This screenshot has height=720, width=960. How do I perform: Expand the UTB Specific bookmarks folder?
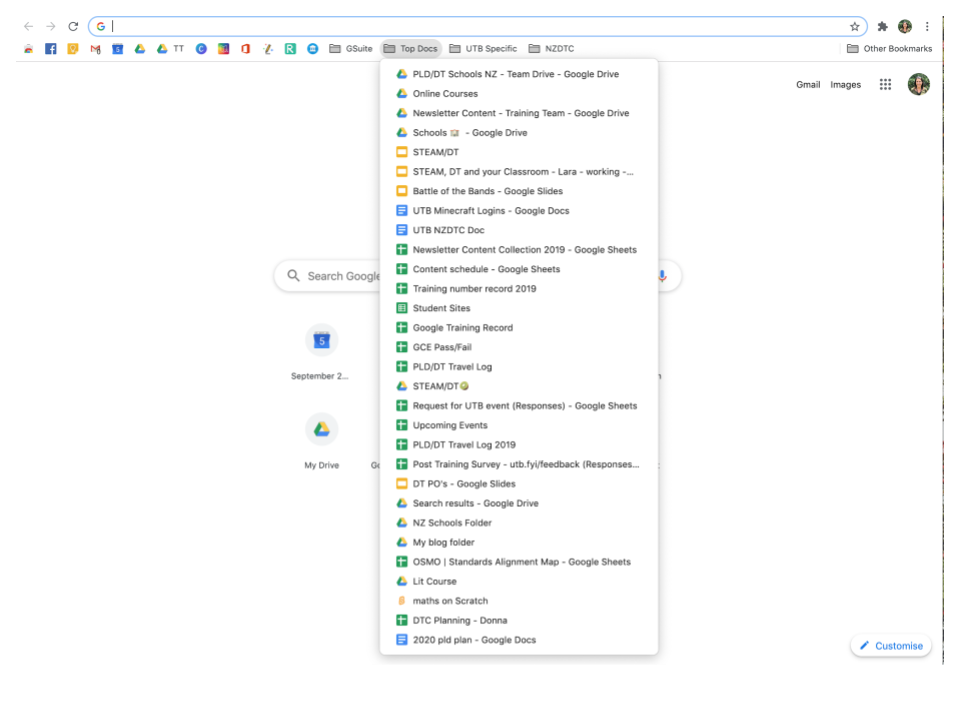[483, 49]
